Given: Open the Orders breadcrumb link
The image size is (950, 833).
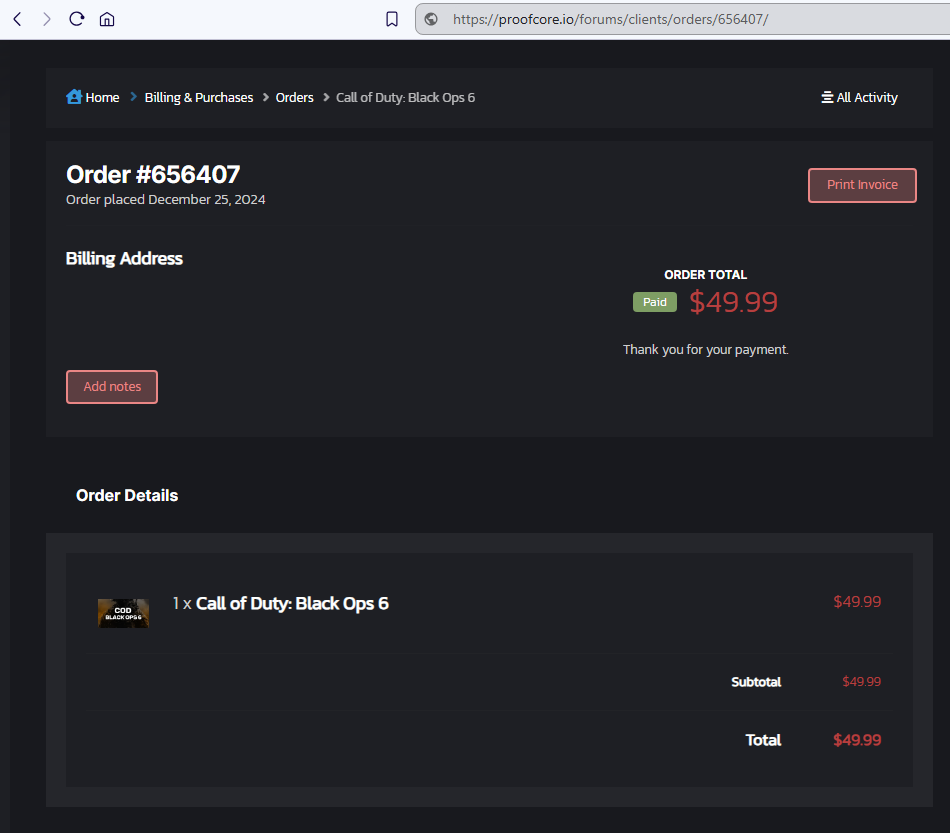Looking at the screenshot, I should tap(294, 98).
